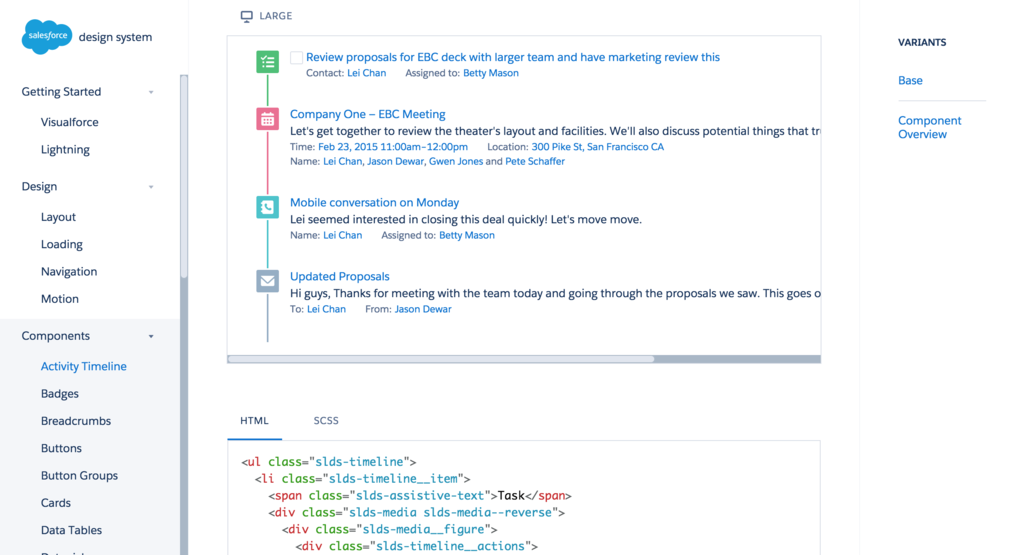1024x555 pixels.
Task: Open the Lightning page
Action: (x=65, y=150)
